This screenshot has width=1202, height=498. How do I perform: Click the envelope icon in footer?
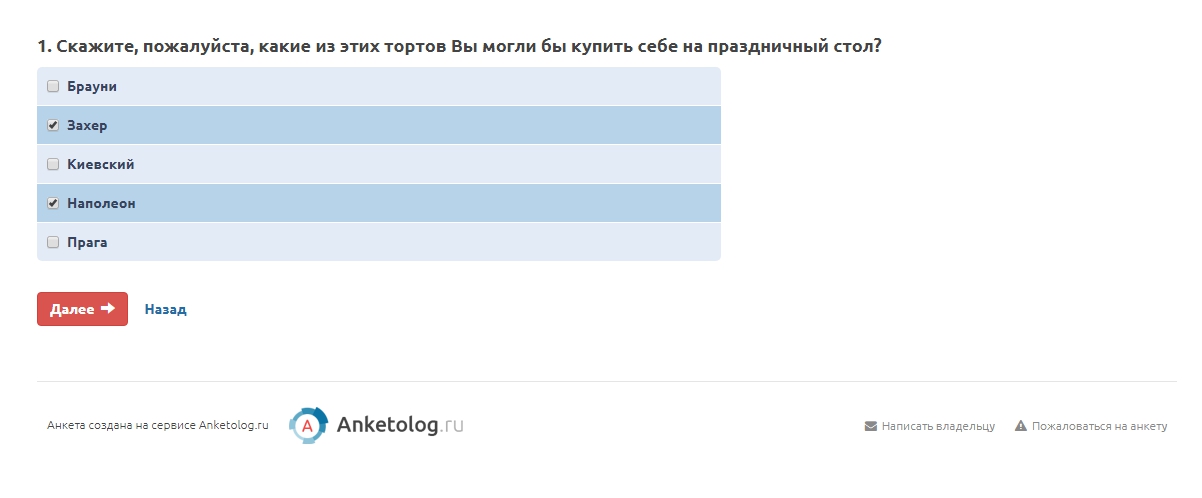(x=870, y=426)
